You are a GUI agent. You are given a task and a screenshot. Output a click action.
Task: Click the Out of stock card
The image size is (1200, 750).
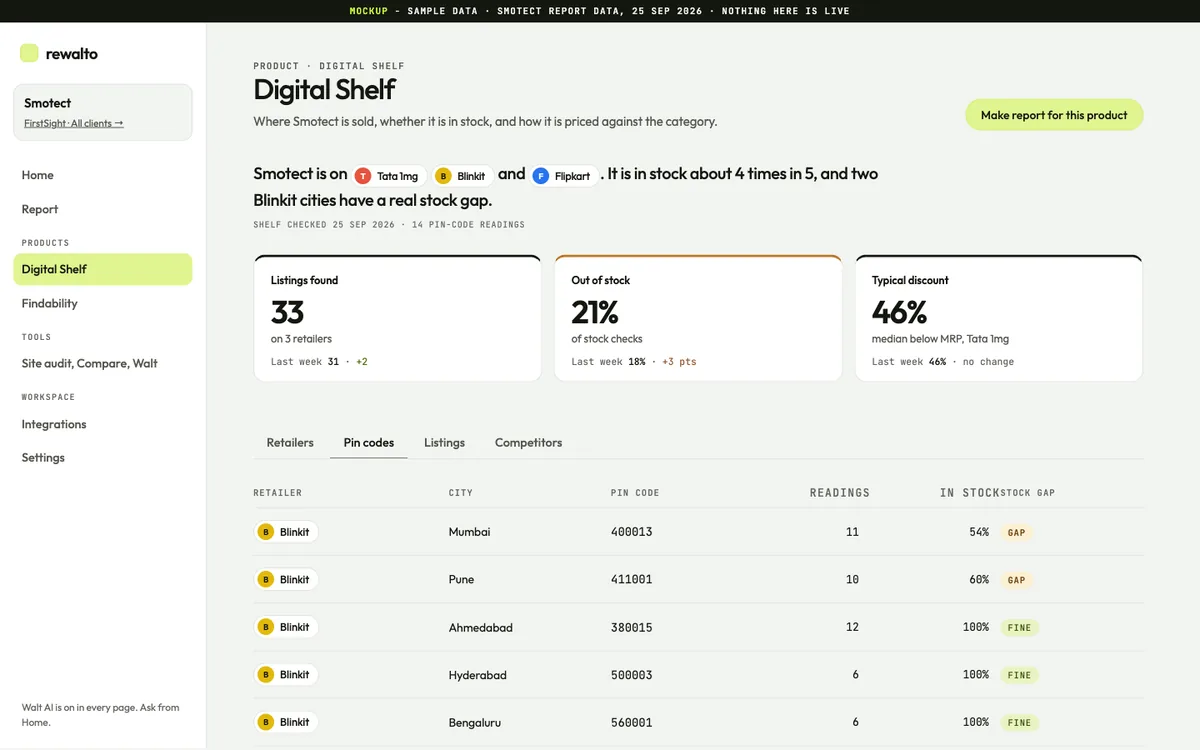point(698,318)
